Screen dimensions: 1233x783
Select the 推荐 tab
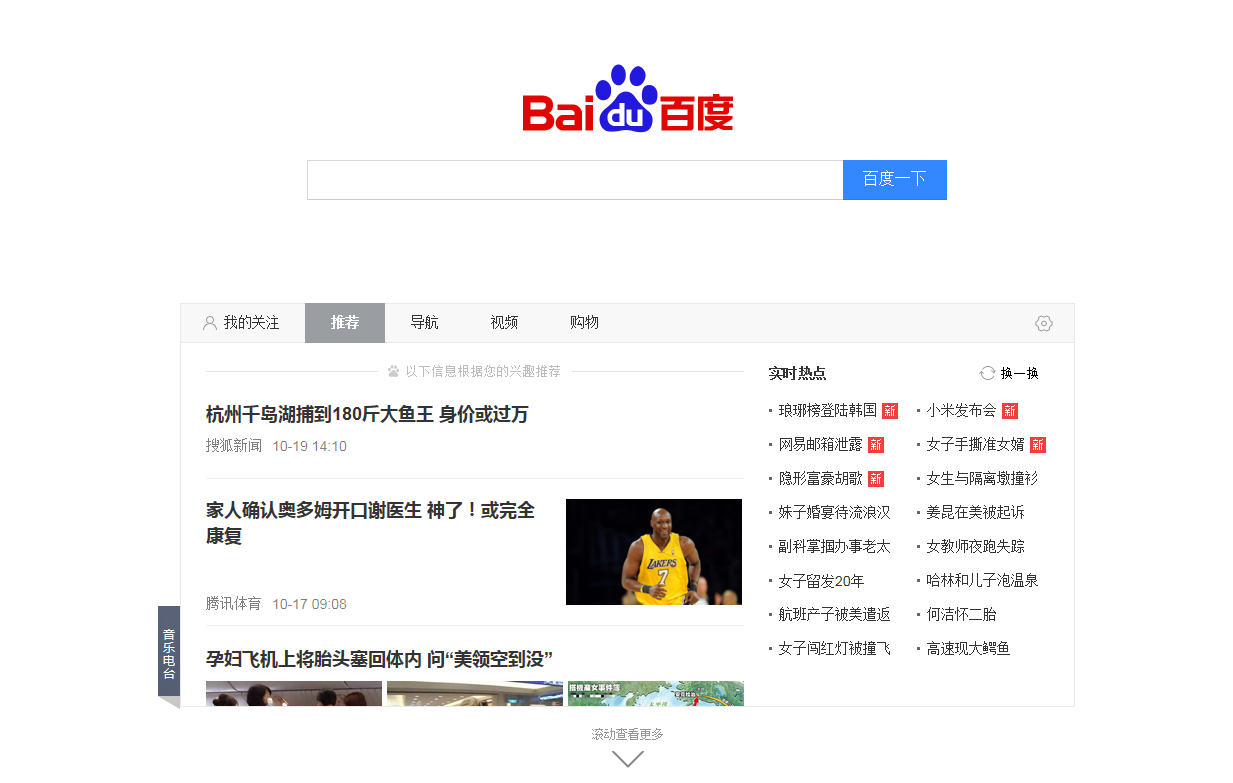click(345, 323)
